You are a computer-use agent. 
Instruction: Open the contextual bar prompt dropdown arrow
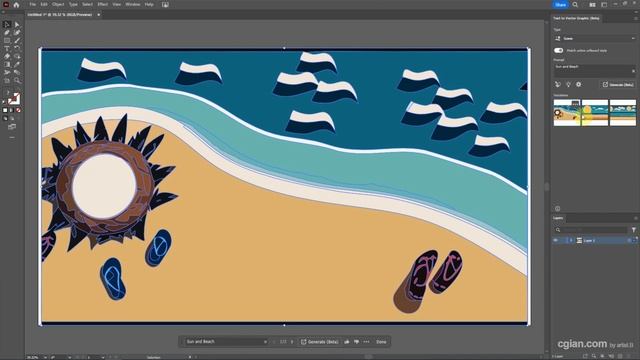point(265,342)
